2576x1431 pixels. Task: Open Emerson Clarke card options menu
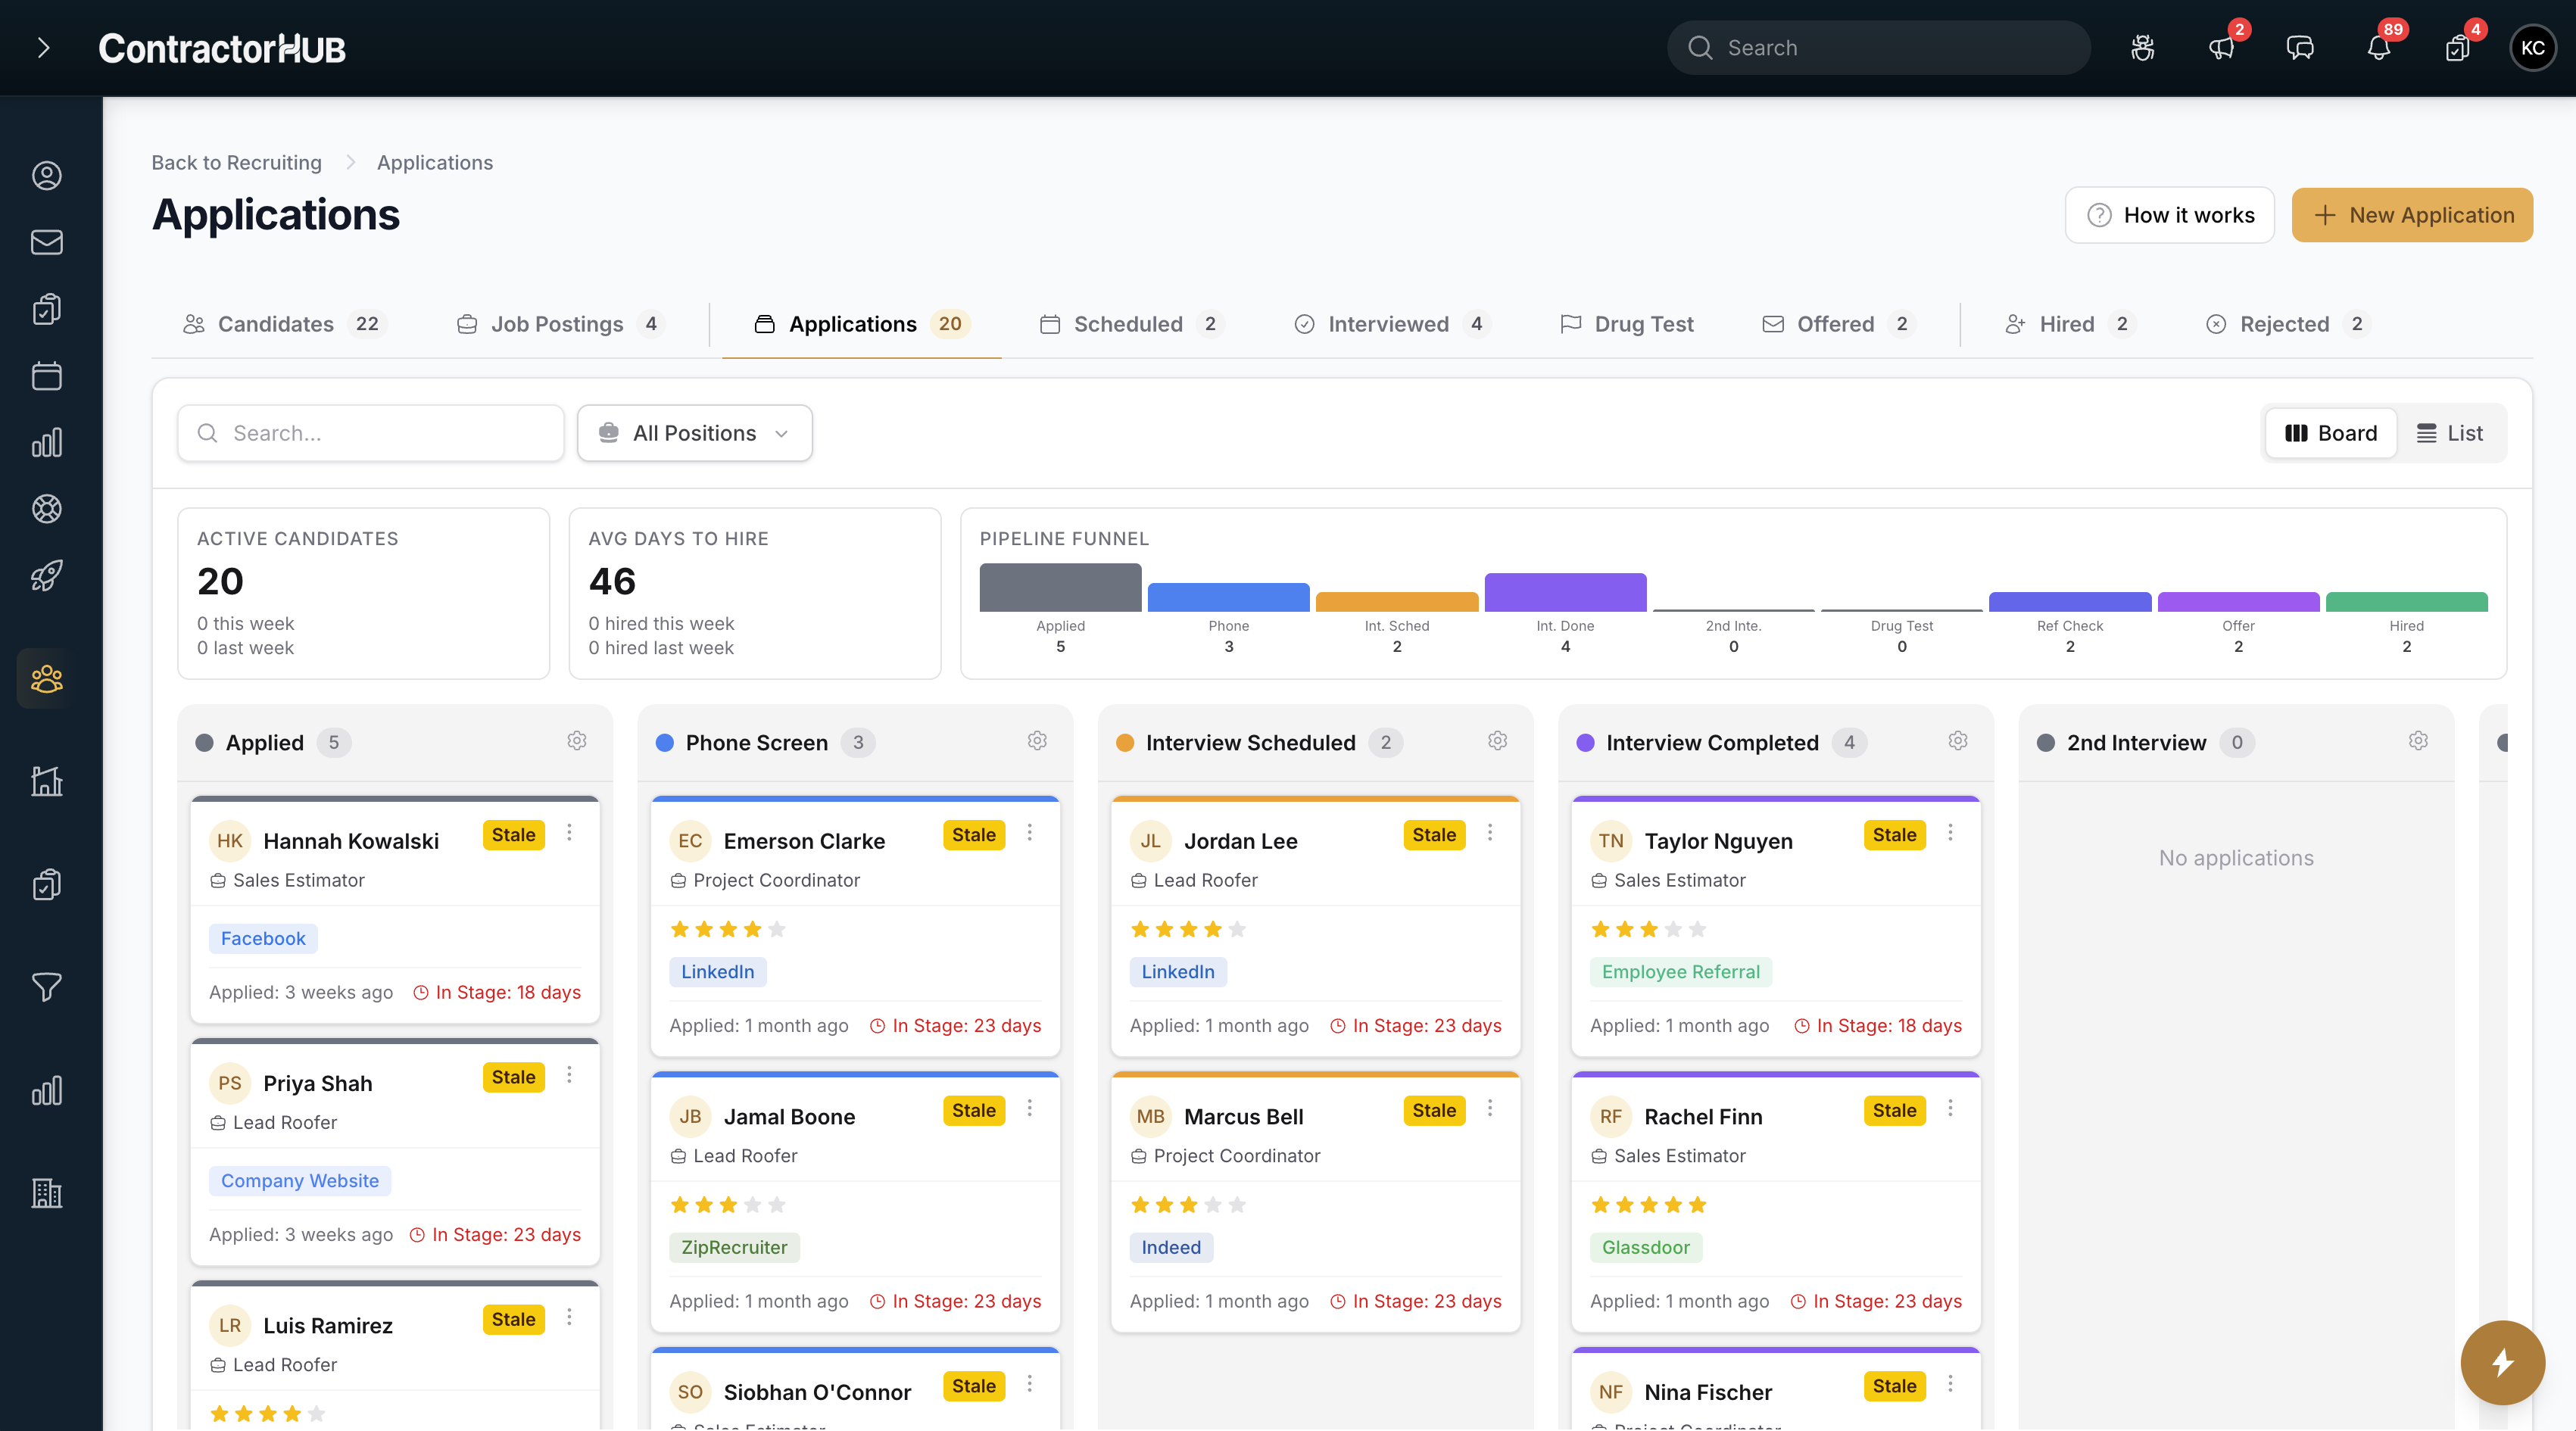tap(1029, 833)
